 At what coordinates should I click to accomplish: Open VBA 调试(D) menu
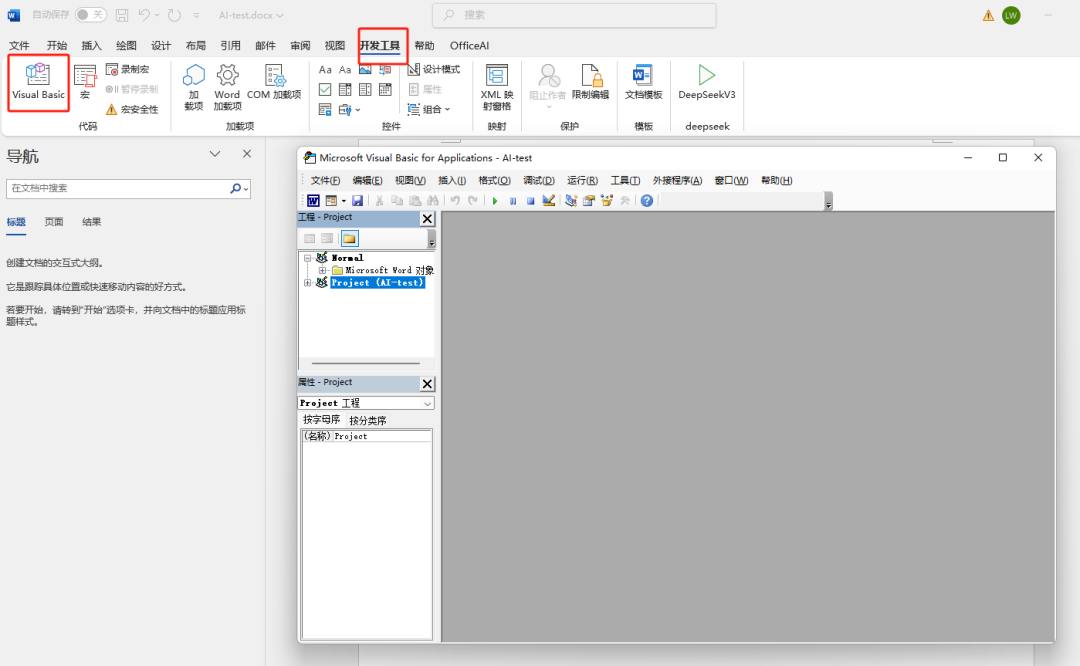click(x=539, y=180)
